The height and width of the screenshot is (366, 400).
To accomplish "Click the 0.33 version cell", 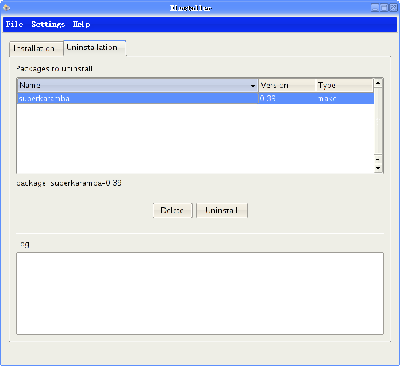I will (287, 98).
